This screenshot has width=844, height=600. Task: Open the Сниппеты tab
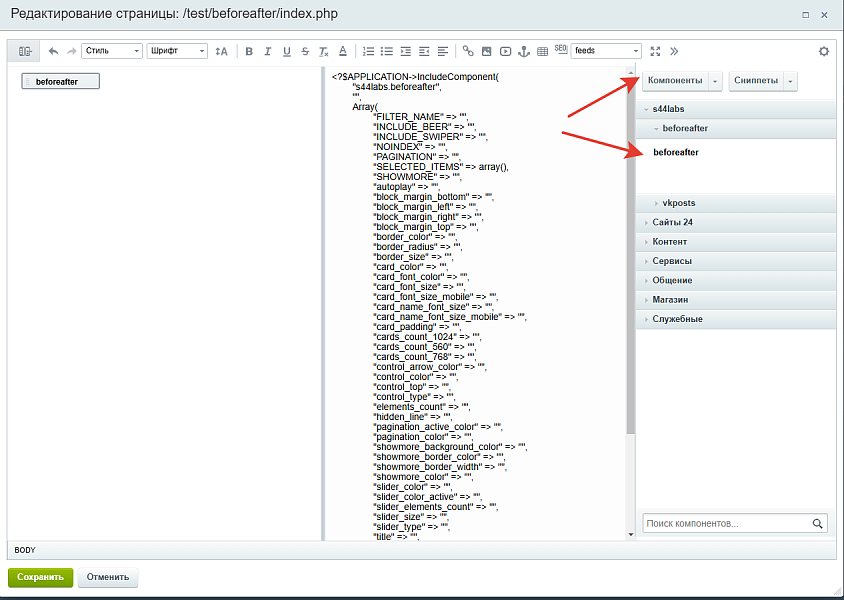755,81
